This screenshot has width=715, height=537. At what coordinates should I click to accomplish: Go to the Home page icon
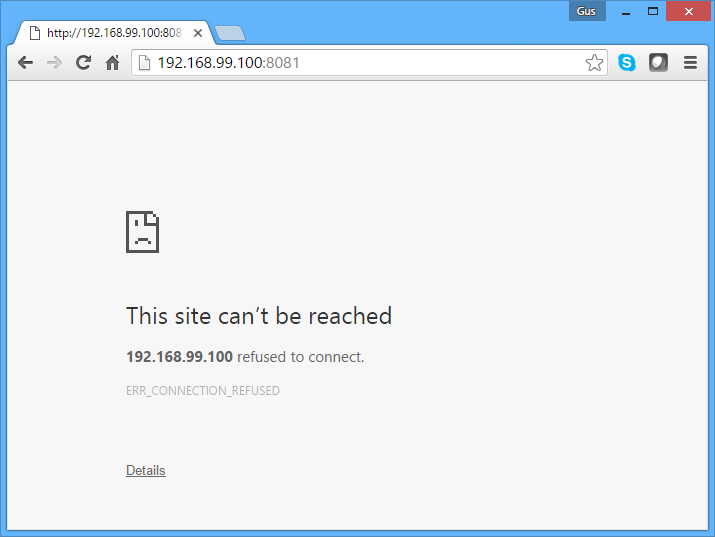point(113,63)
